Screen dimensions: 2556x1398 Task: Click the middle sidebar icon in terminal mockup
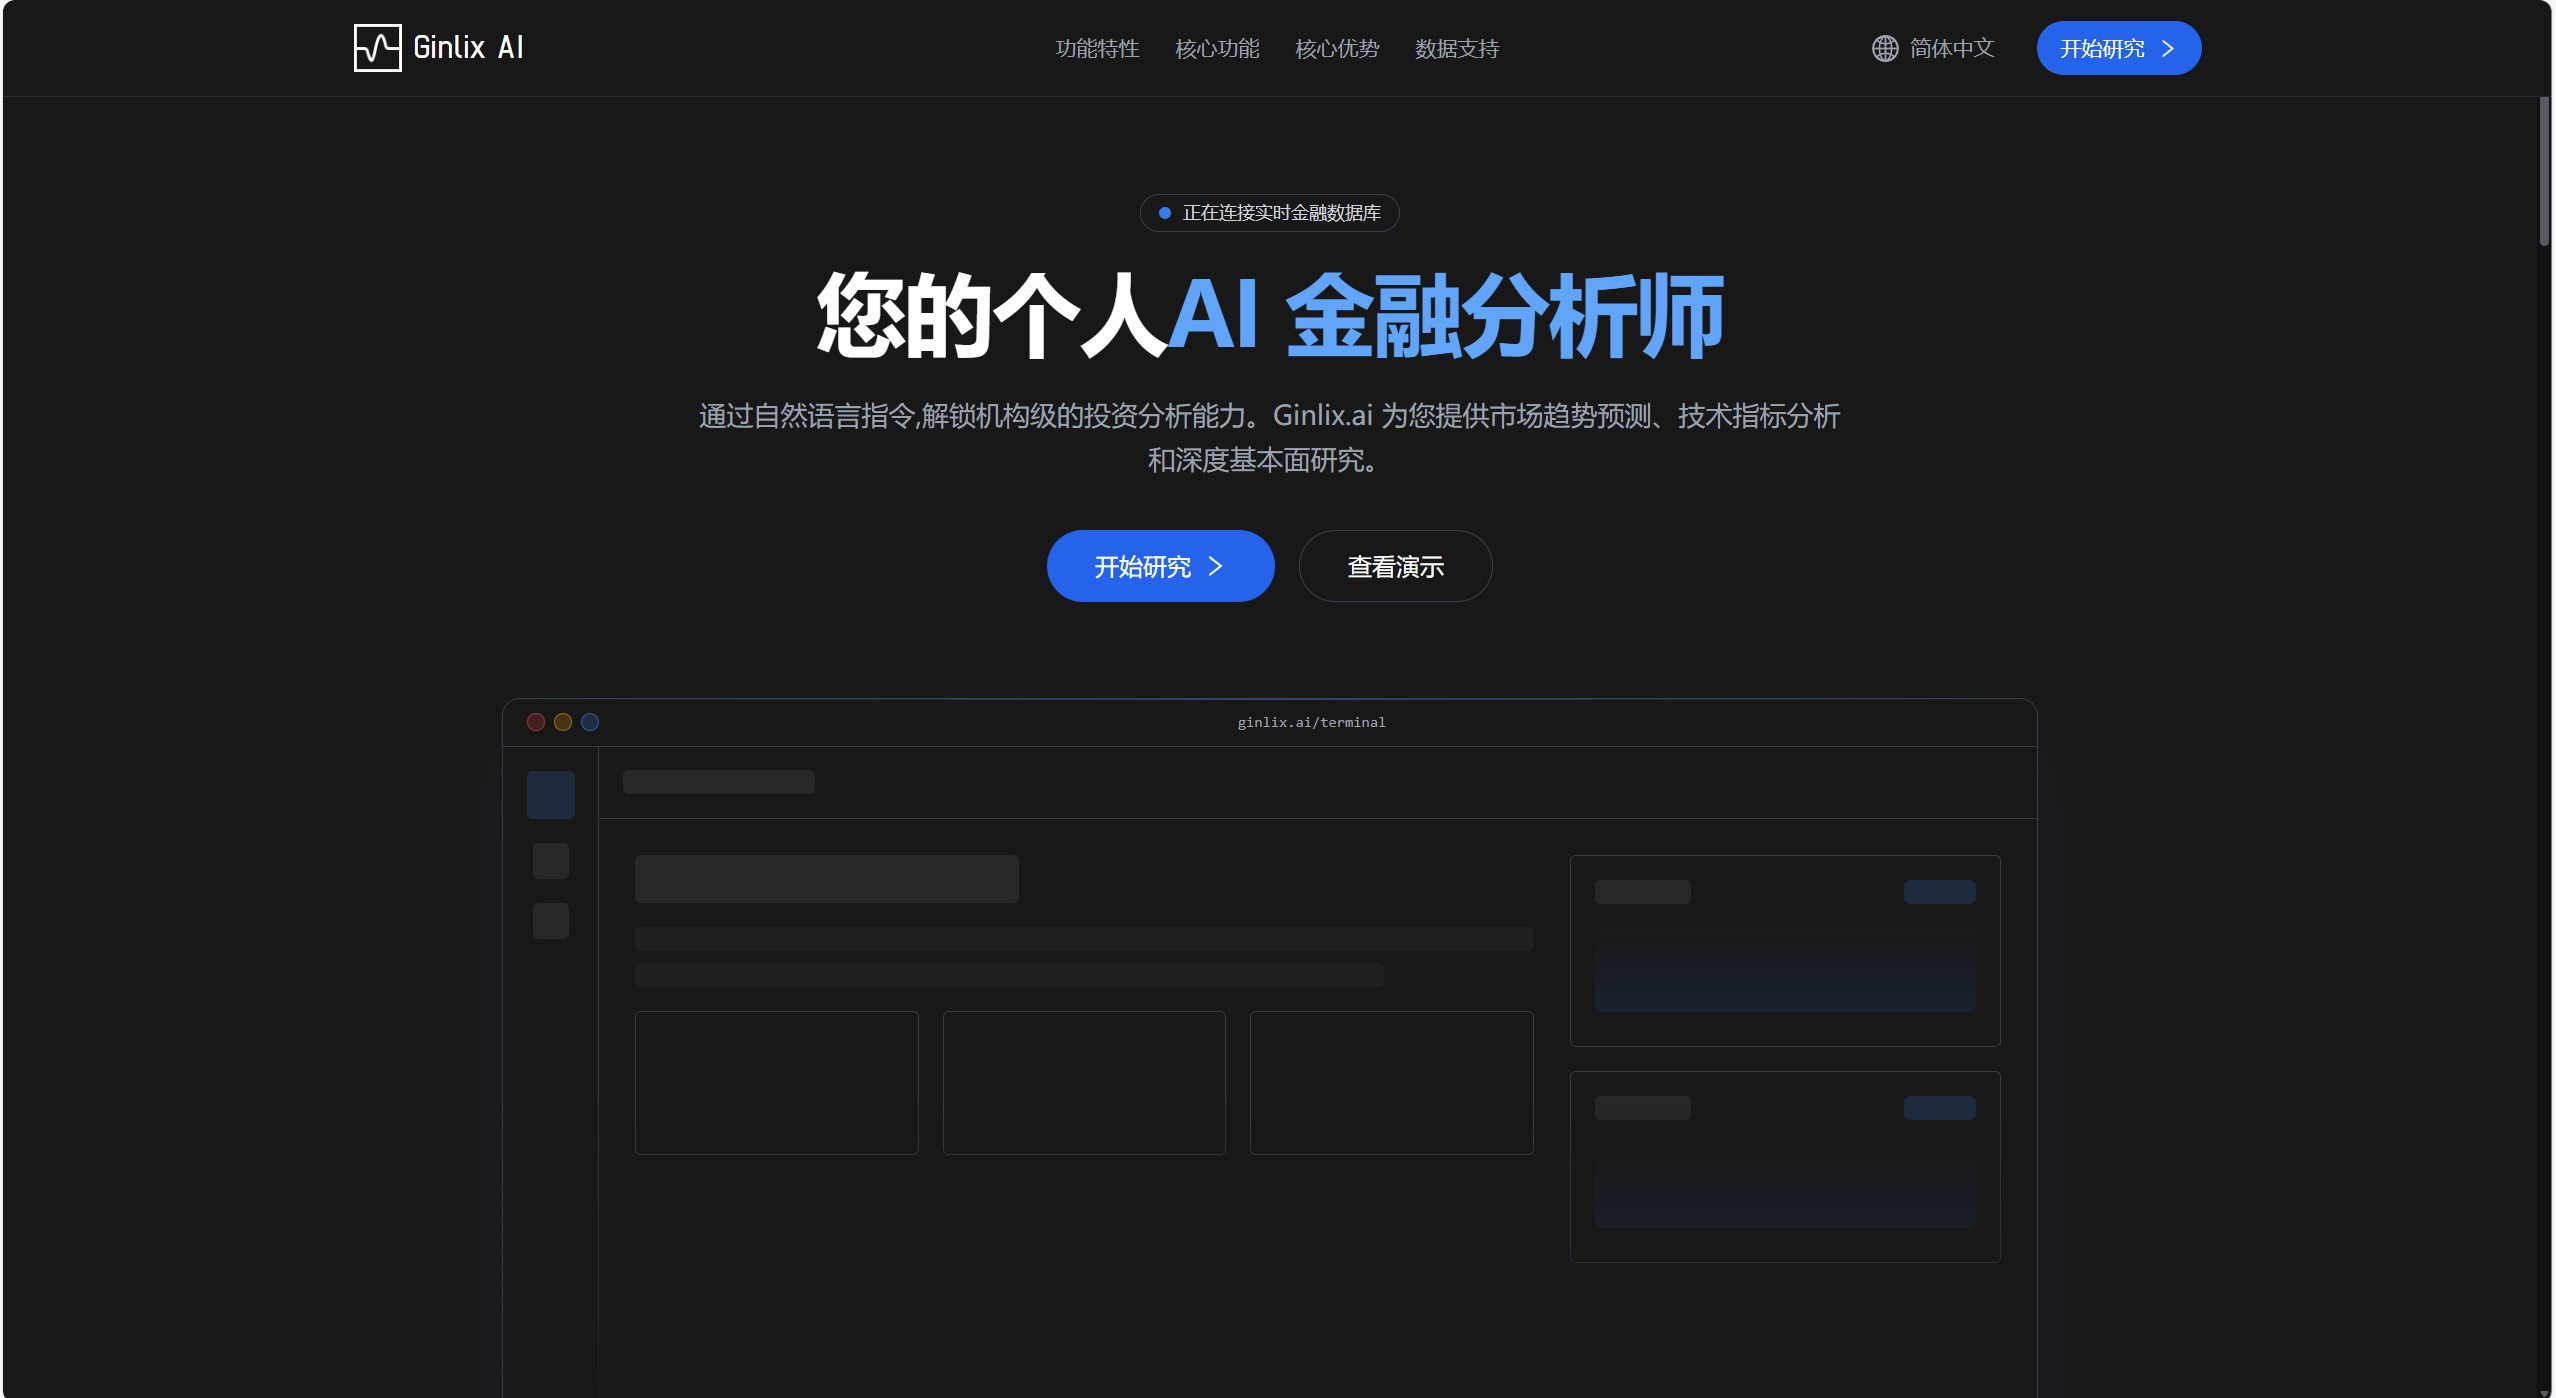pyautogui.click(x=550, y=860)
